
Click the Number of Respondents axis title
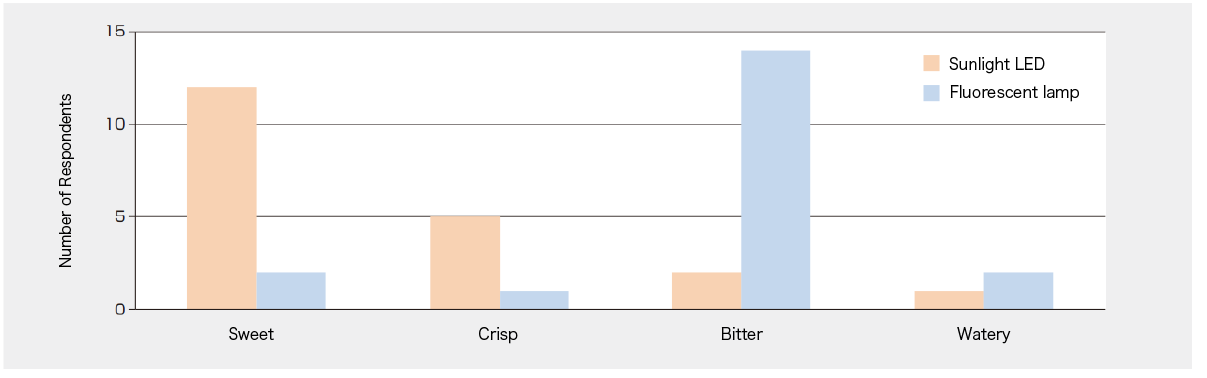66,180
